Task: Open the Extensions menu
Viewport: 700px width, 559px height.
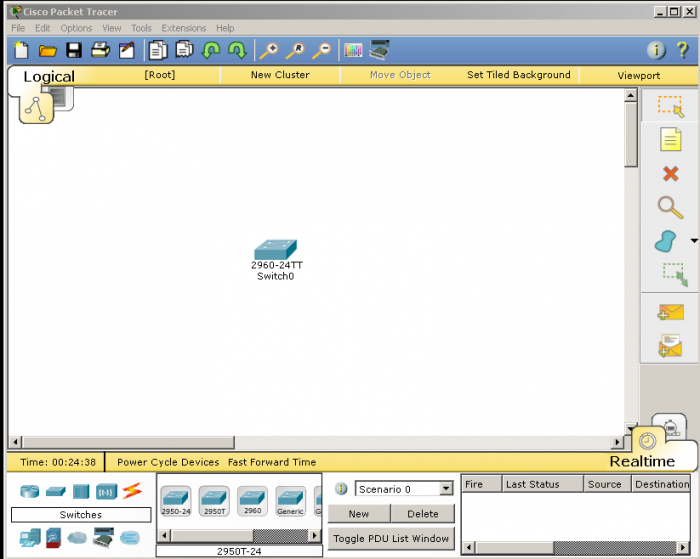Action: (184, 28)
